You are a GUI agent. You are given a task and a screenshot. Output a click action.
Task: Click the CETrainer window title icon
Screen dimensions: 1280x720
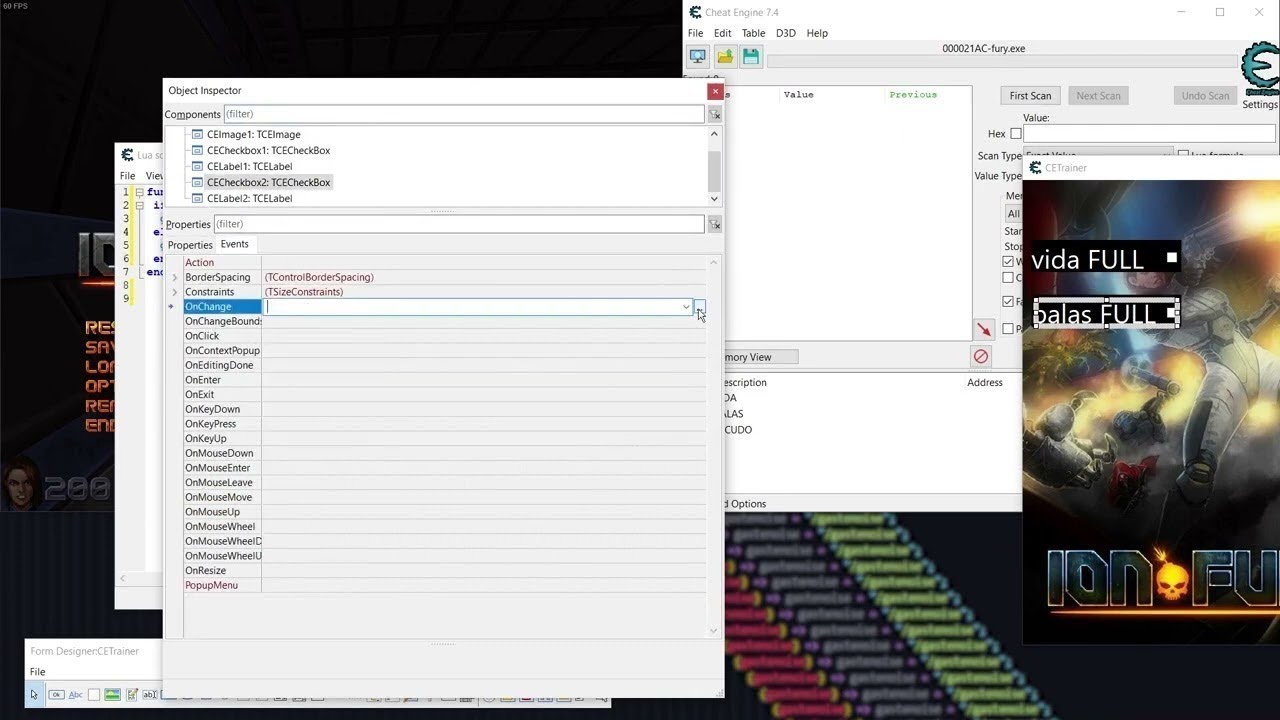coord(1035,168)
